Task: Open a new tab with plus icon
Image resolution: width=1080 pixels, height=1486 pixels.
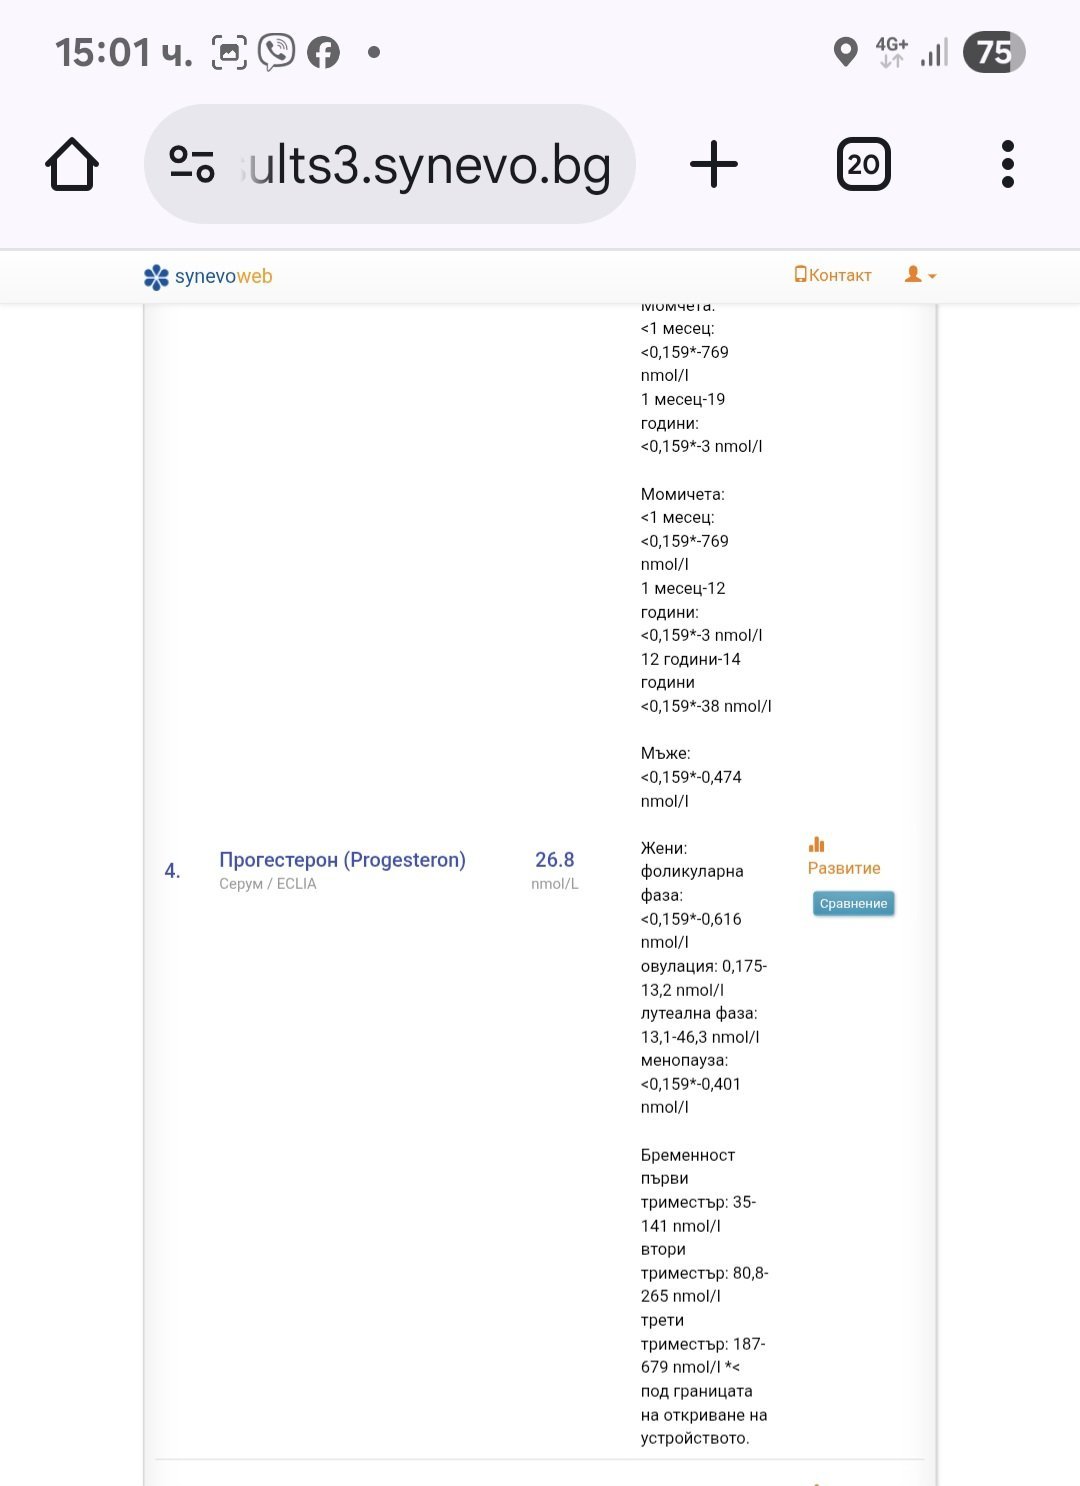Action: 714,165
